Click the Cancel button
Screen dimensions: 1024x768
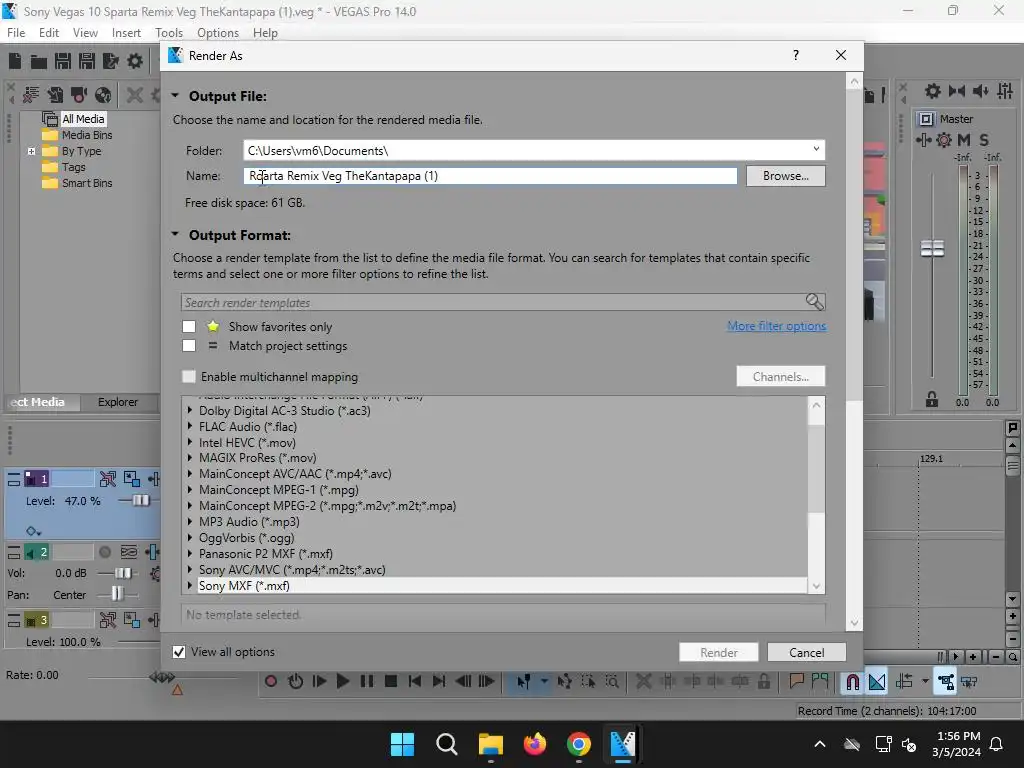click(x=807, y=652)
